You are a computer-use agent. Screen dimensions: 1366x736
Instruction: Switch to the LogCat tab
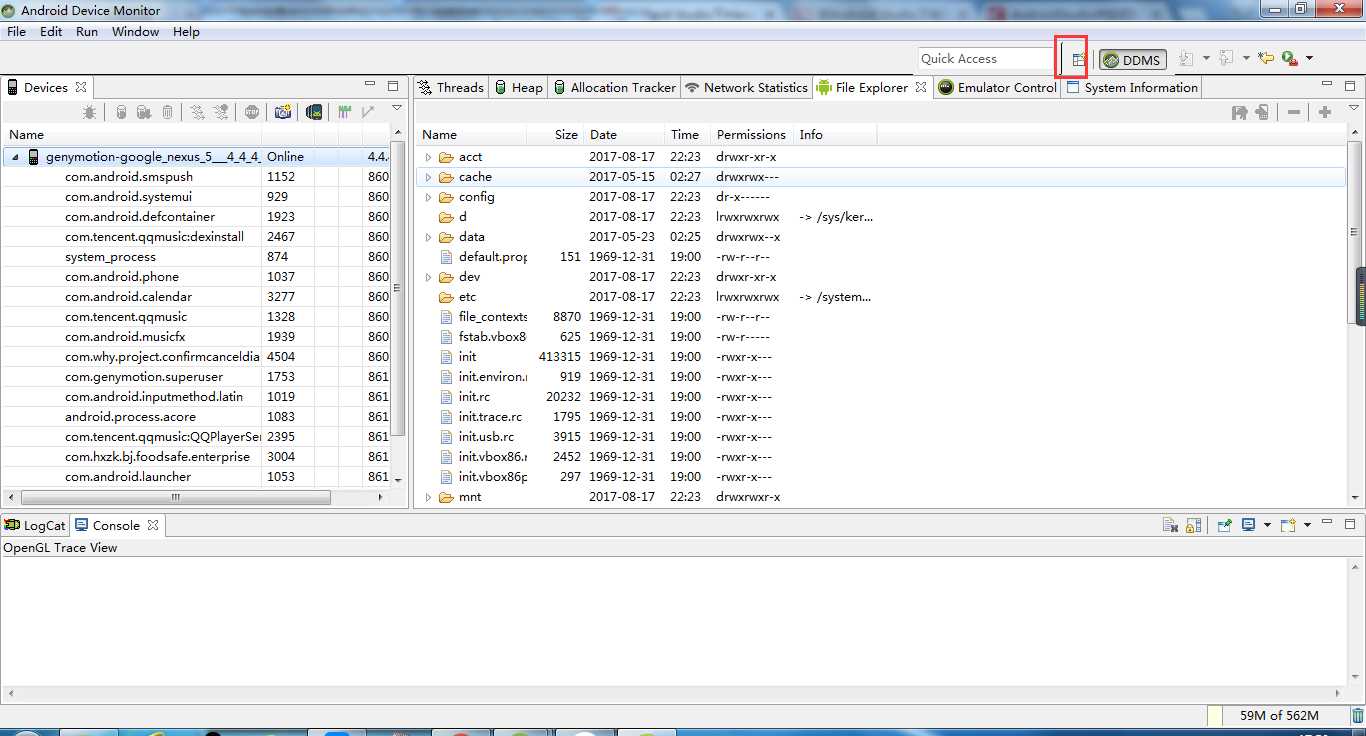click(x=35, y=526)
